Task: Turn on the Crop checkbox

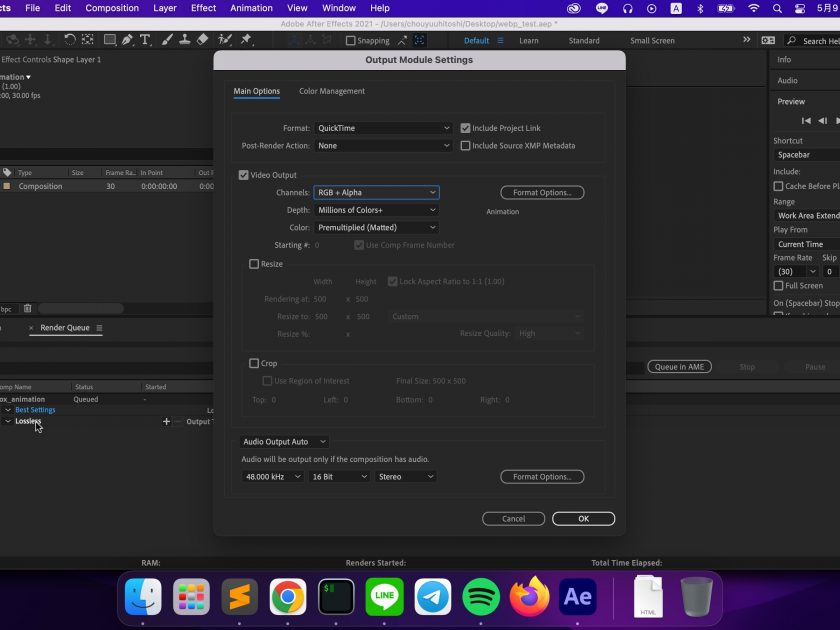Action: coord(254,363)
